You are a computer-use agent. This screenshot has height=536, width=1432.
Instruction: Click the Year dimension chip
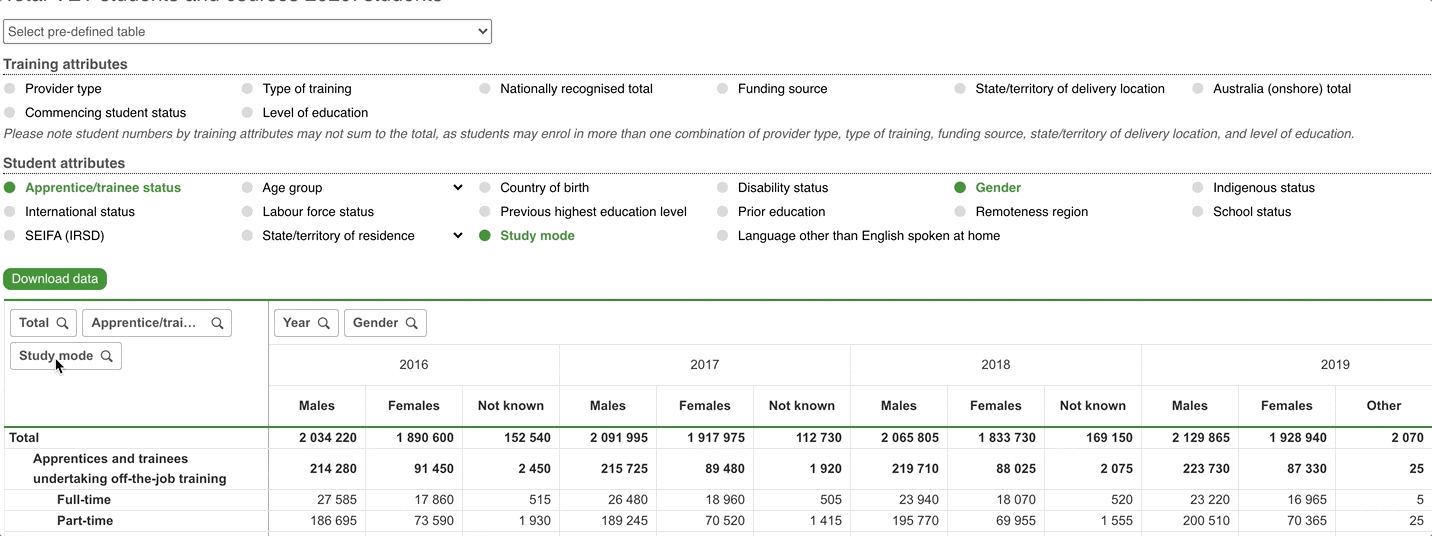pyautogui.click(x=306, y=323)
